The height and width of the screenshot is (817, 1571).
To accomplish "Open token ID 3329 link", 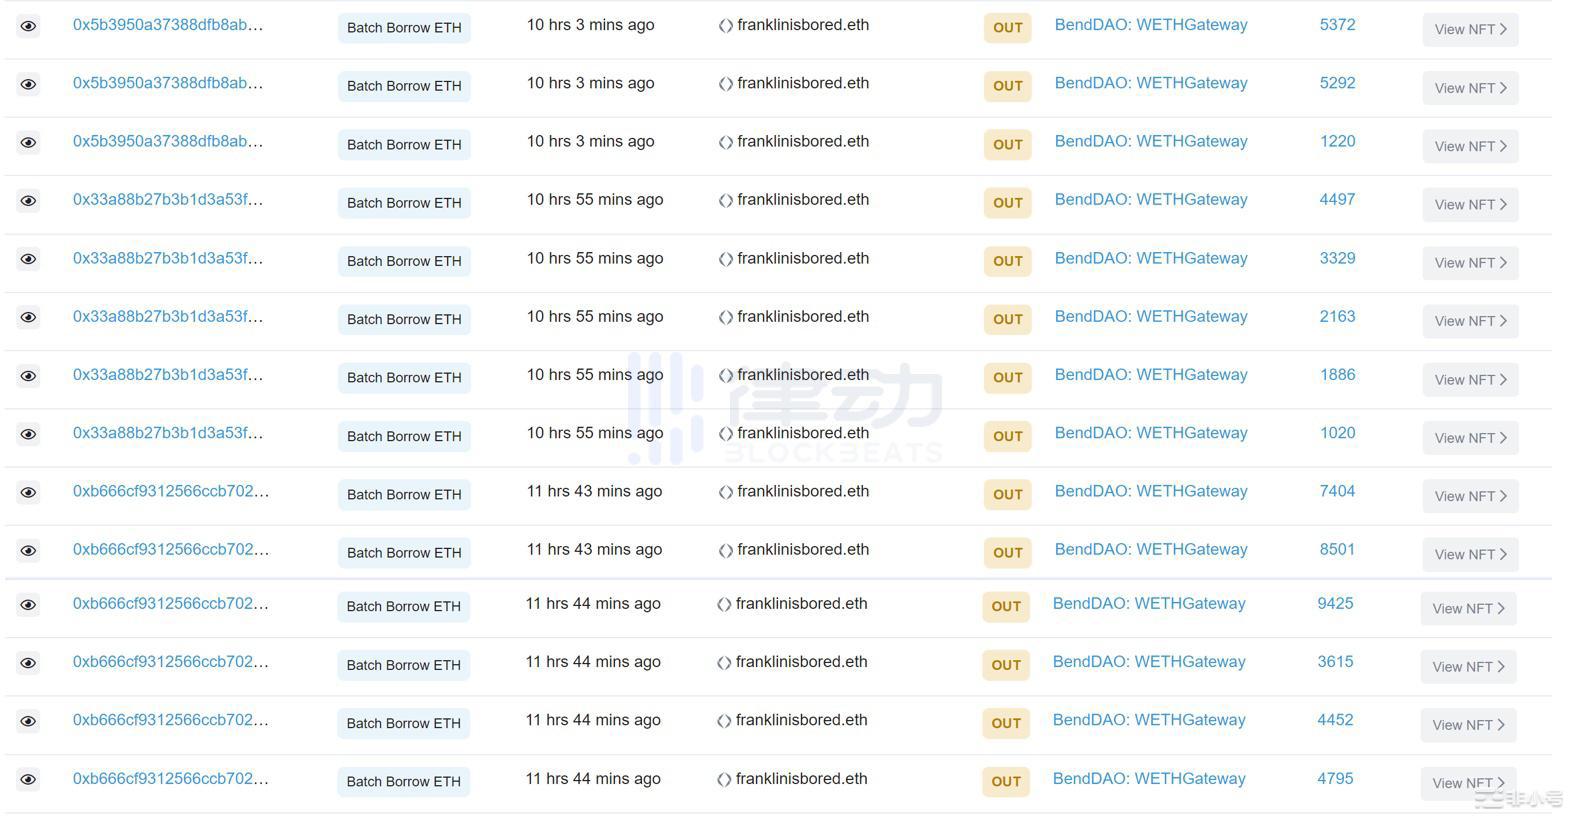I will (x=1337, y=258).
